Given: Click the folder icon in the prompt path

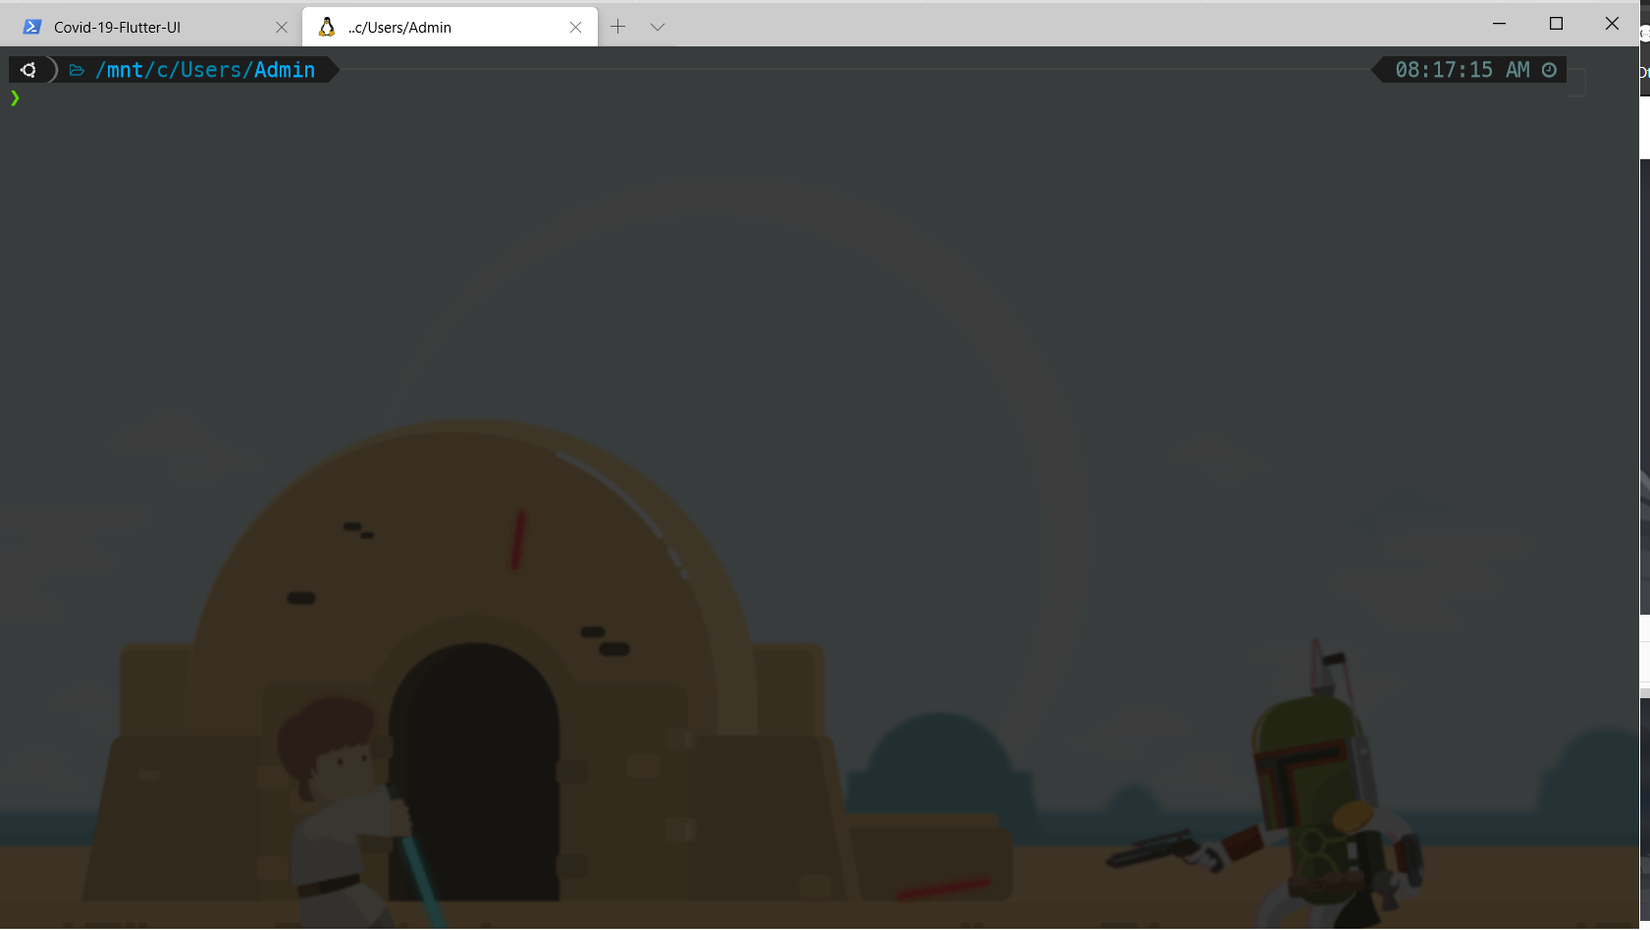Looking at the screenshot, I should (77, 70).
